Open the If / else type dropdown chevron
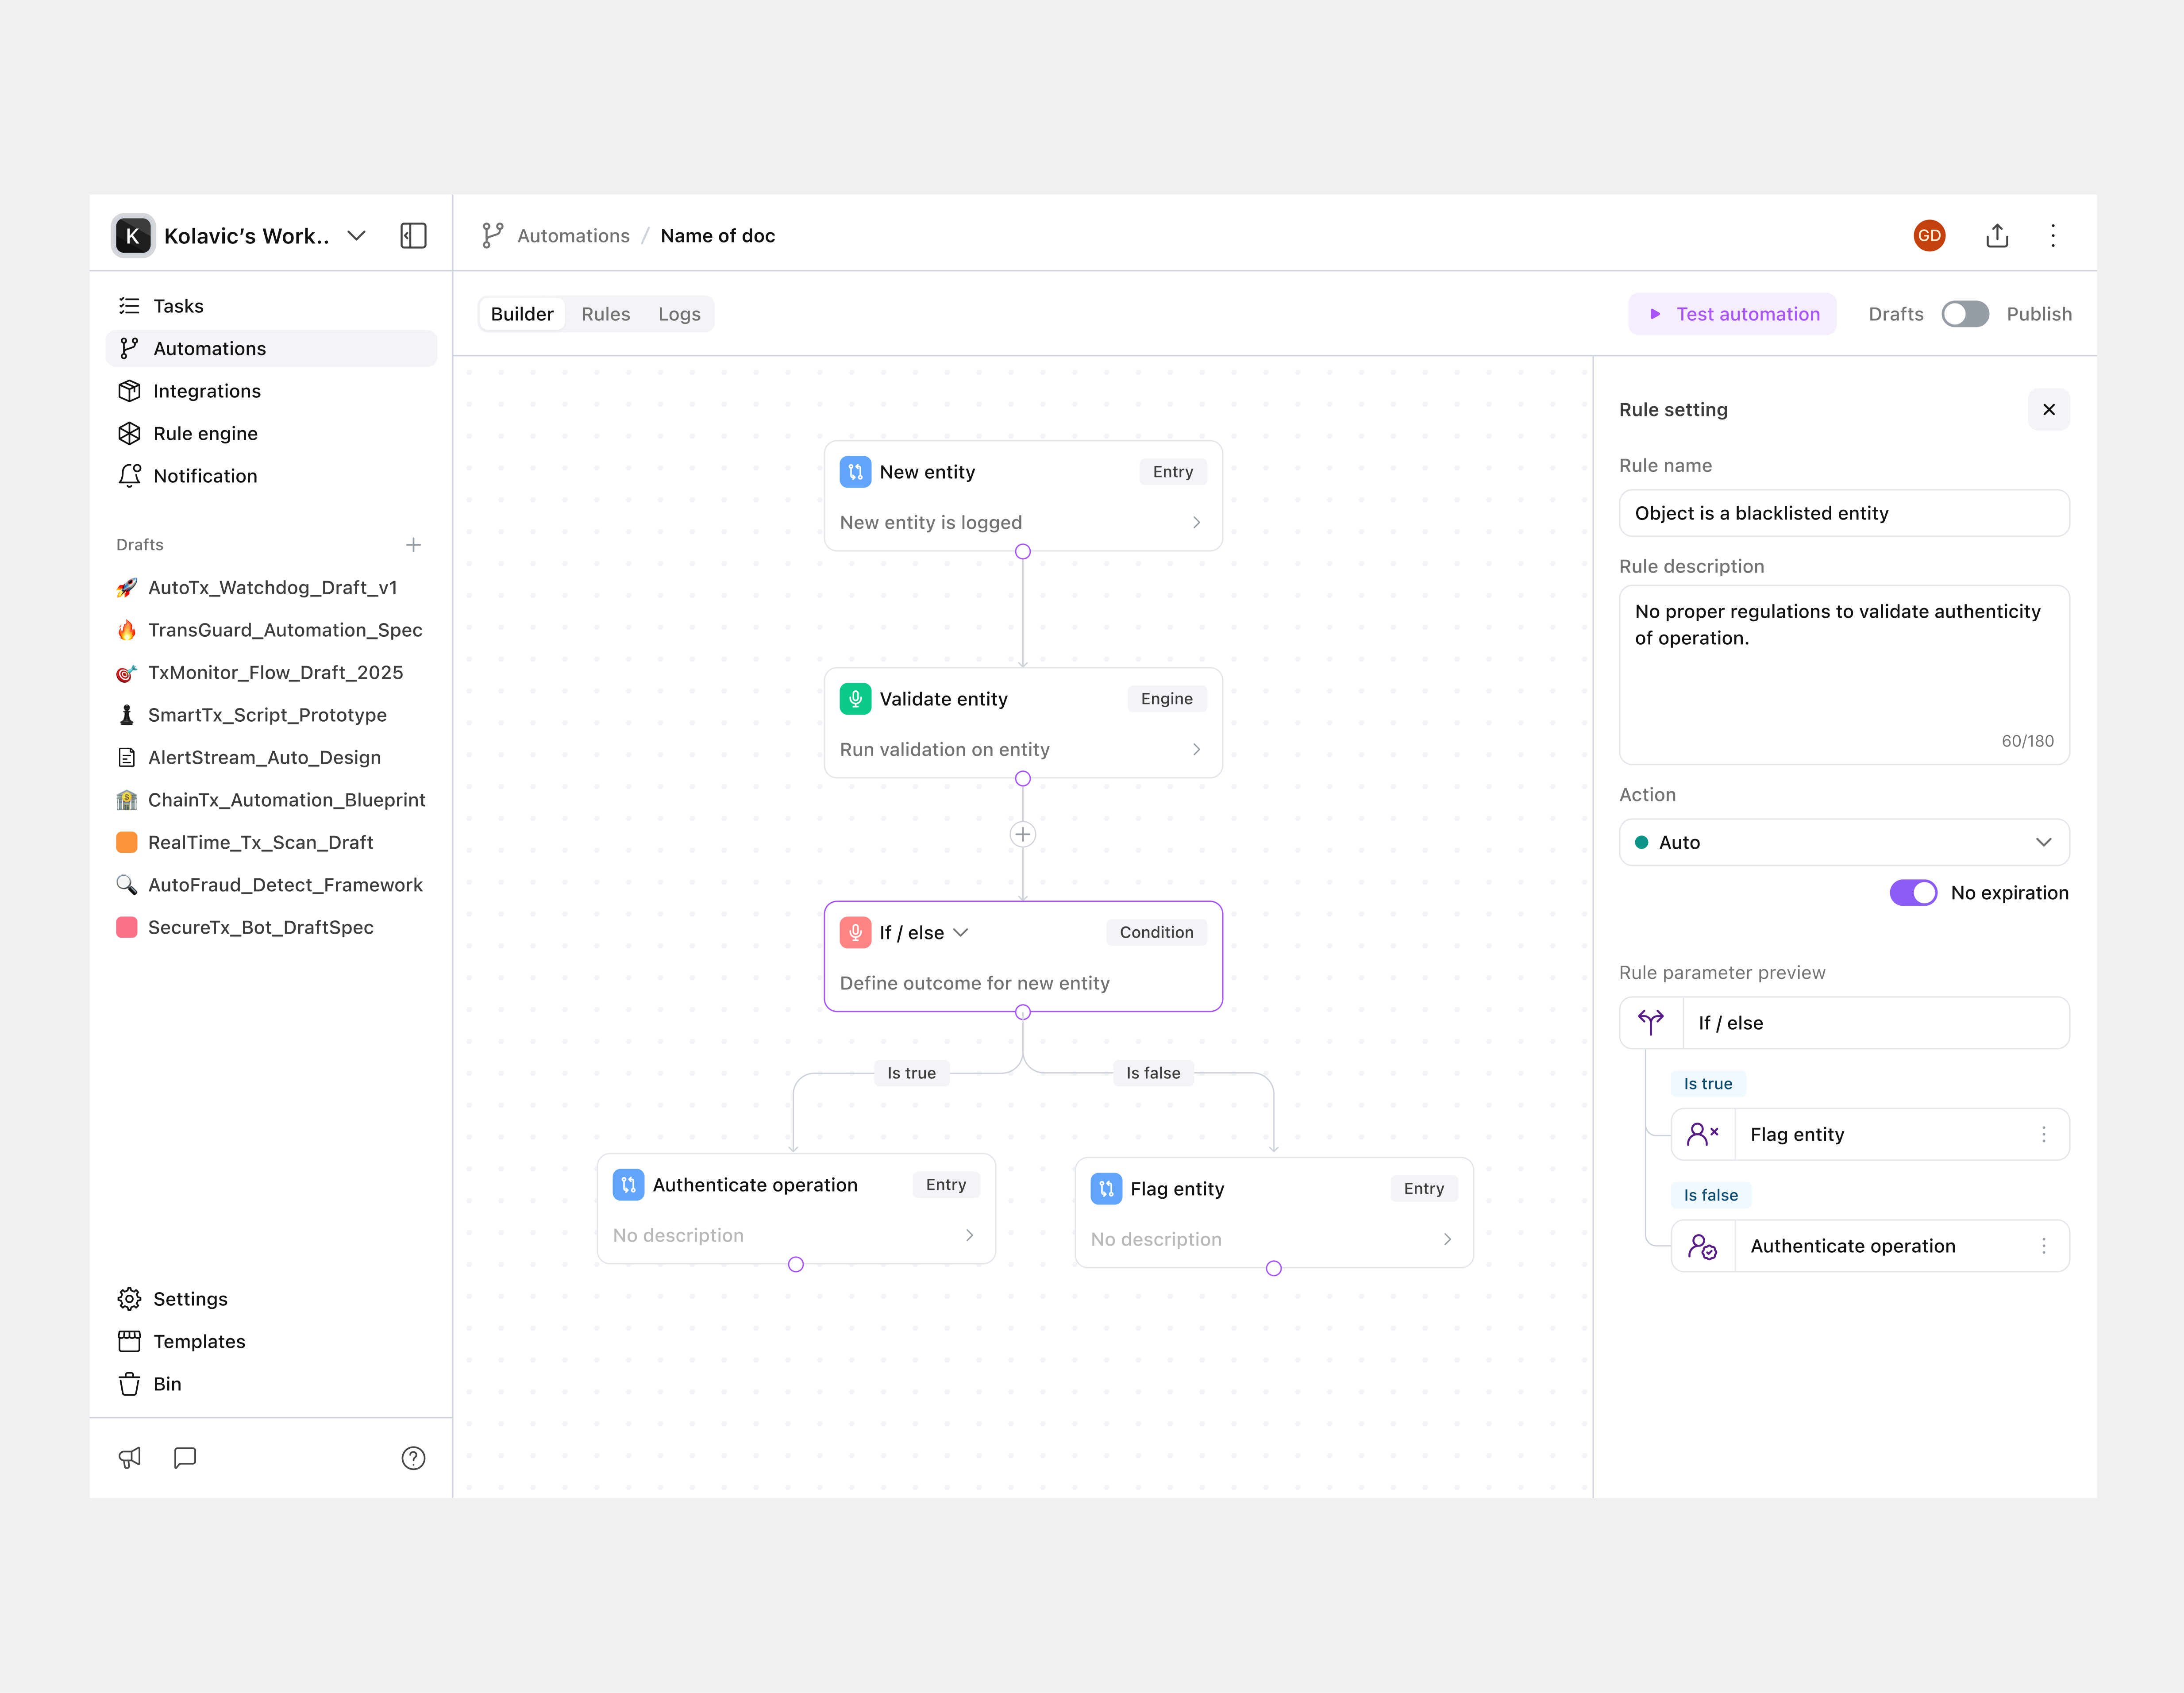 pyautogui.click(x=961, y=932)
